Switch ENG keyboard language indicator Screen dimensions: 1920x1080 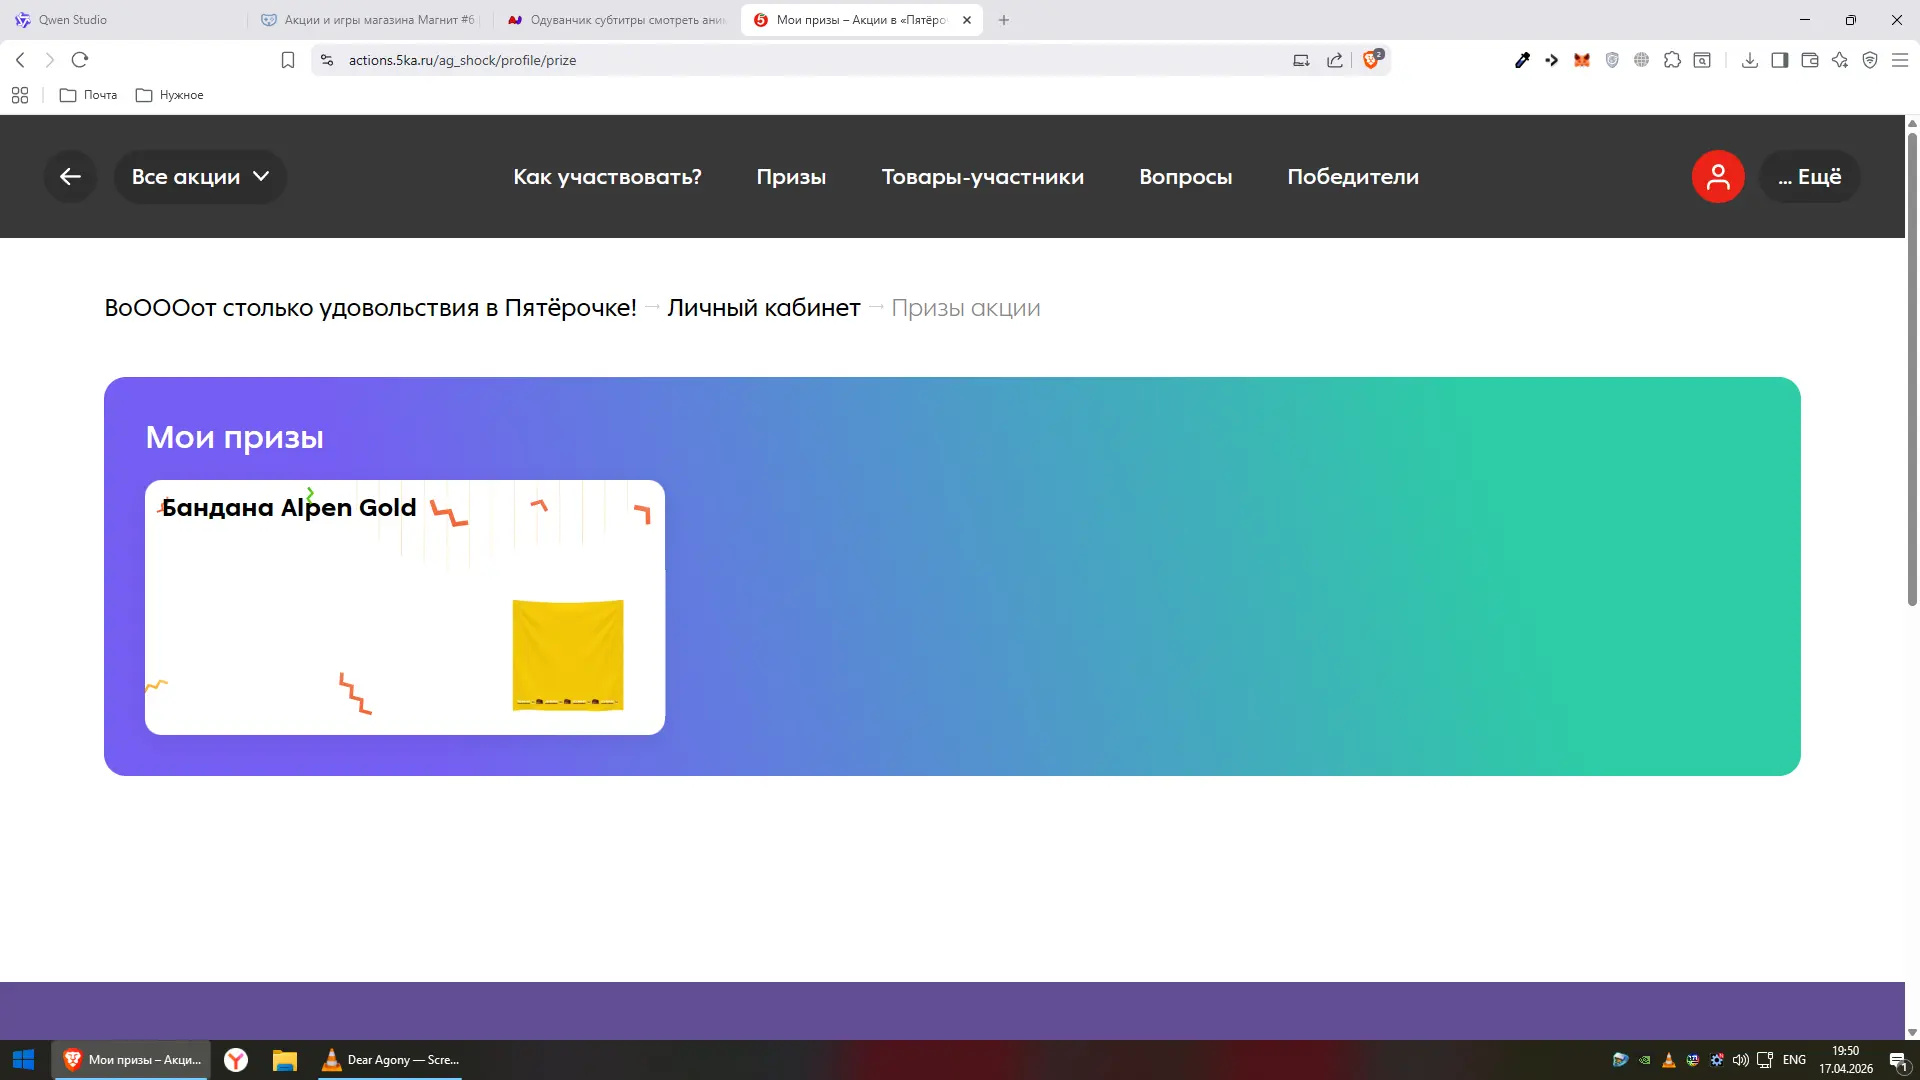[x=1794, y=1060]
